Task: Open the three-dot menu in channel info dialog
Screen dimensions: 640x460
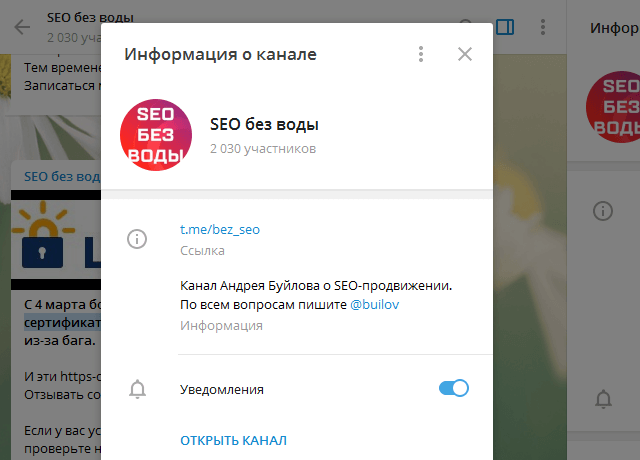Action: click(421, 54)
